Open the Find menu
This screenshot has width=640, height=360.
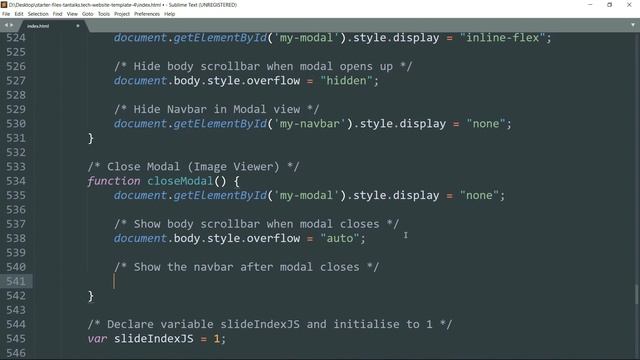pyautogui.click(x=57, y=14)
